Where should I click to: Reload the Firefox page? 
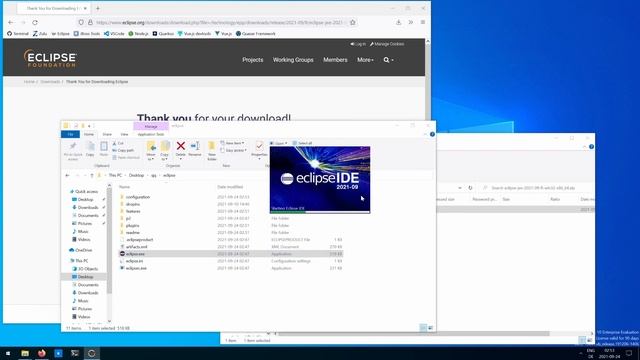(35, 22)
